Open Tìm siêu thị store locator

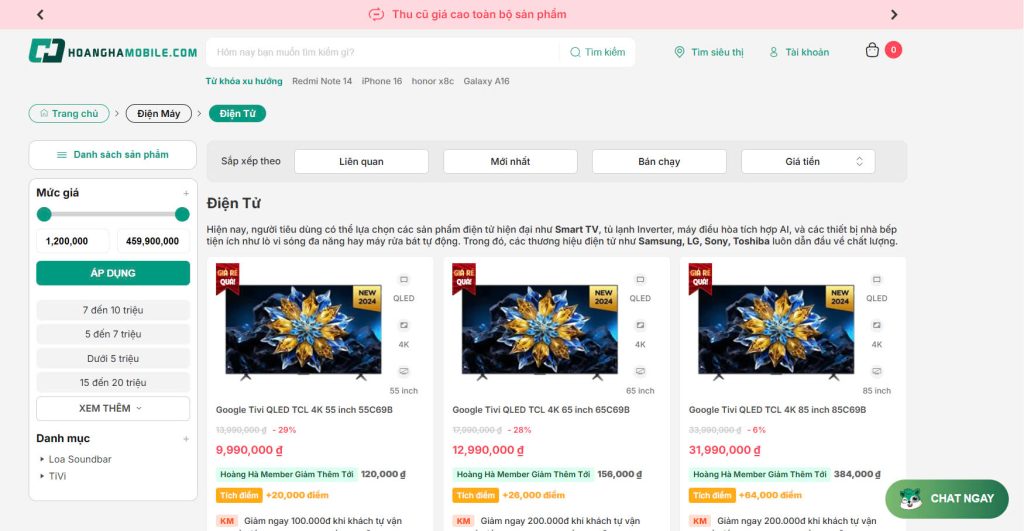pyautogui.click(x=709, y=52)
